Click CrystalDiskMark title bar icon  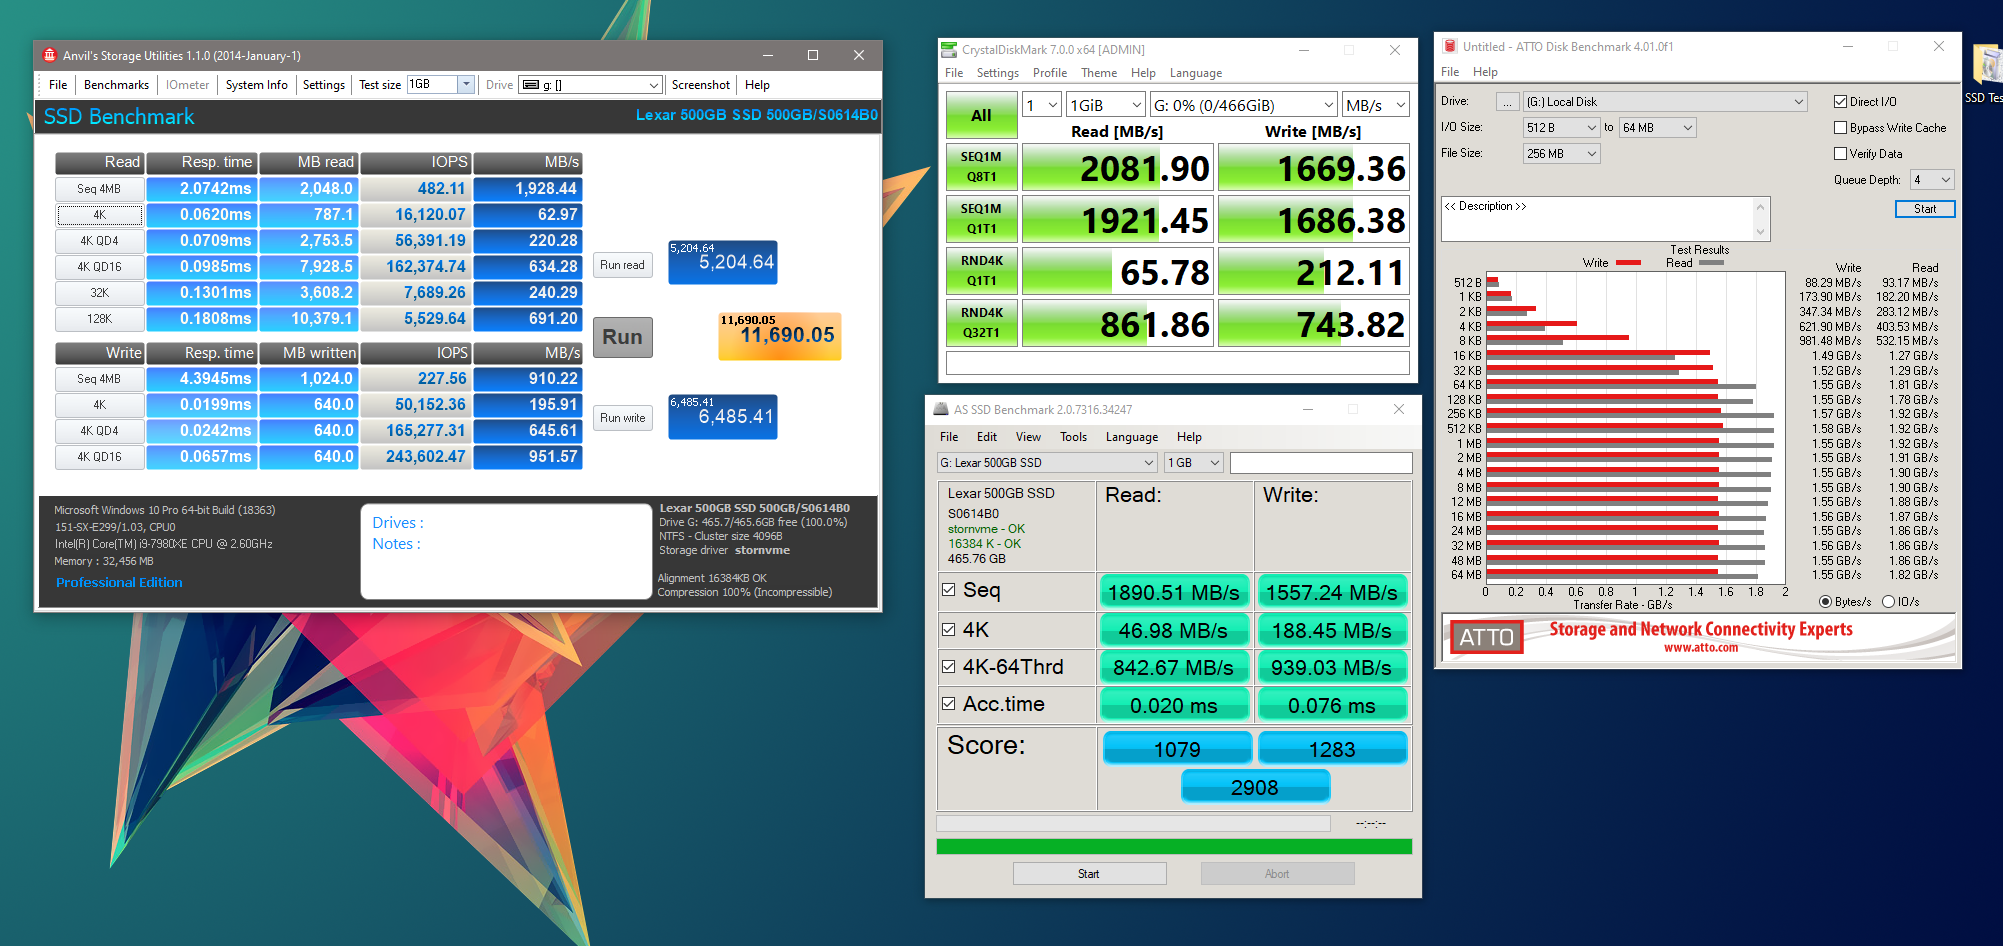(949, 49)
